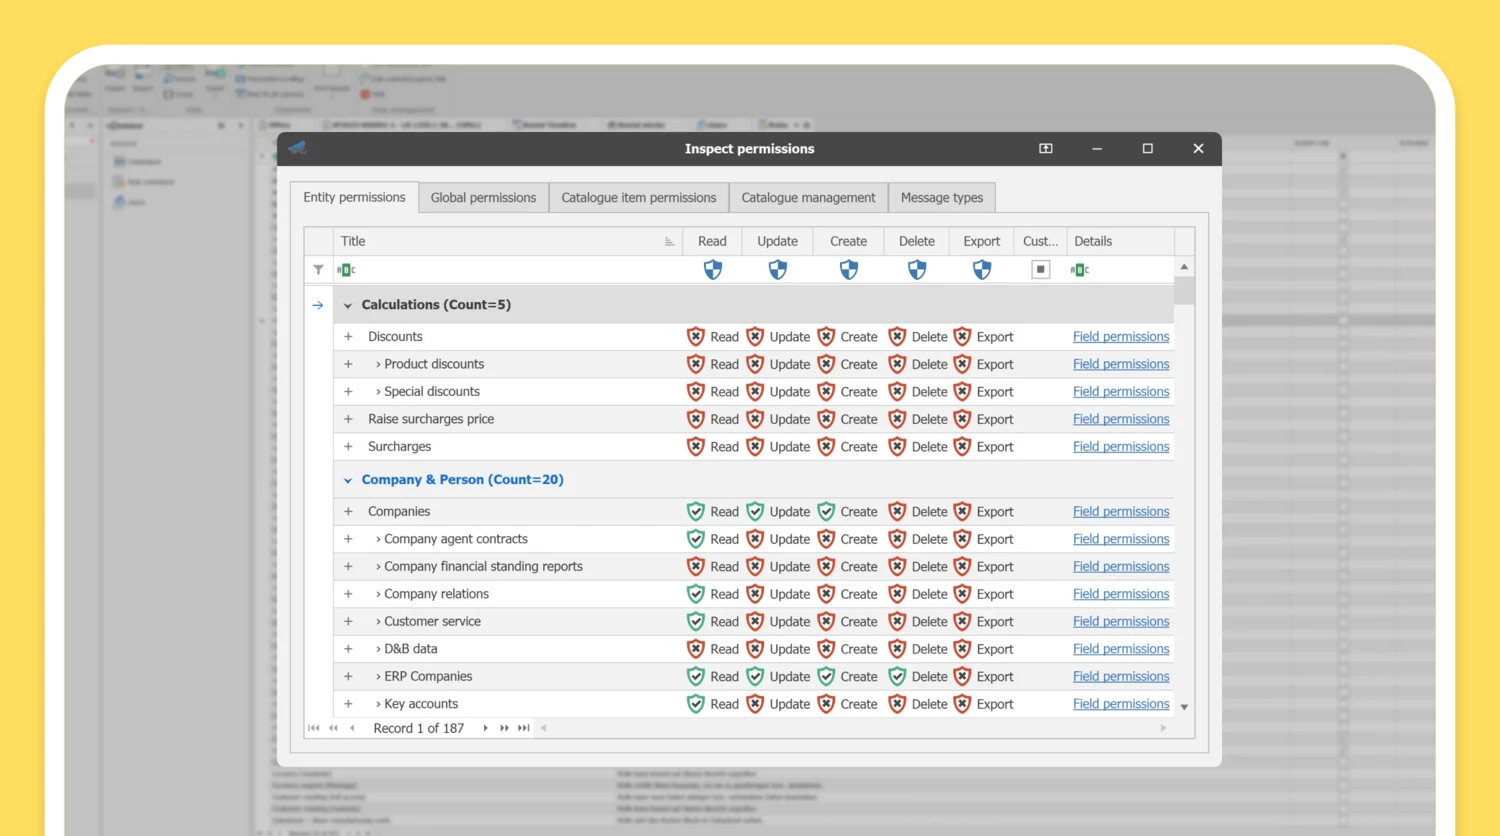Click Delete permission shield for ERP Companies
This screenshot has height=836, width=1500.
897,677
